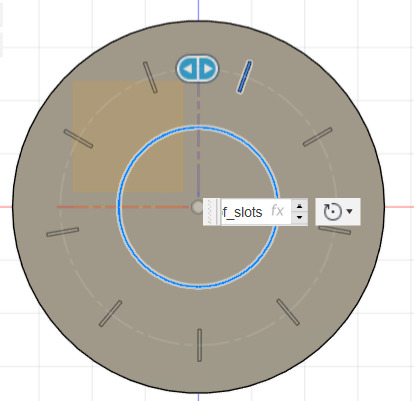Click the origin center point
This screenshot has width=414, height=401.
point(198,207)
